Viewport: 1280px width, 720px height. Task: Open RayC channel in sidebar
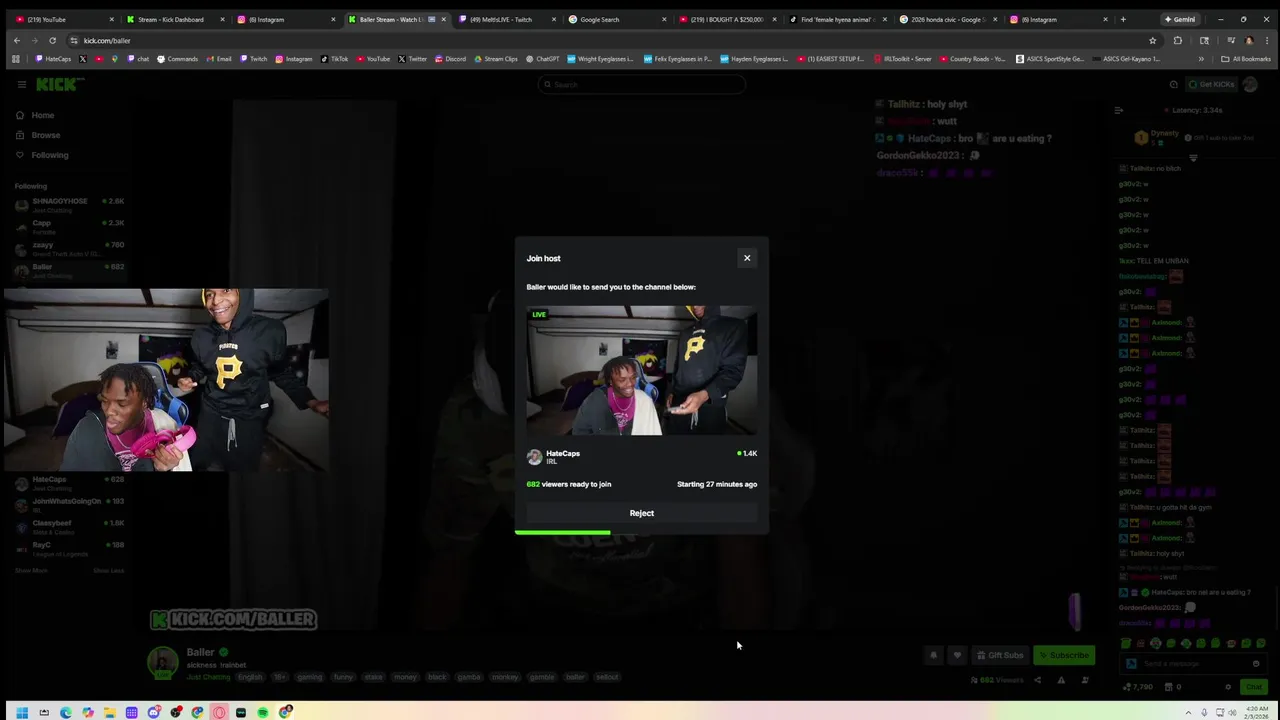[x=68, y=548]
